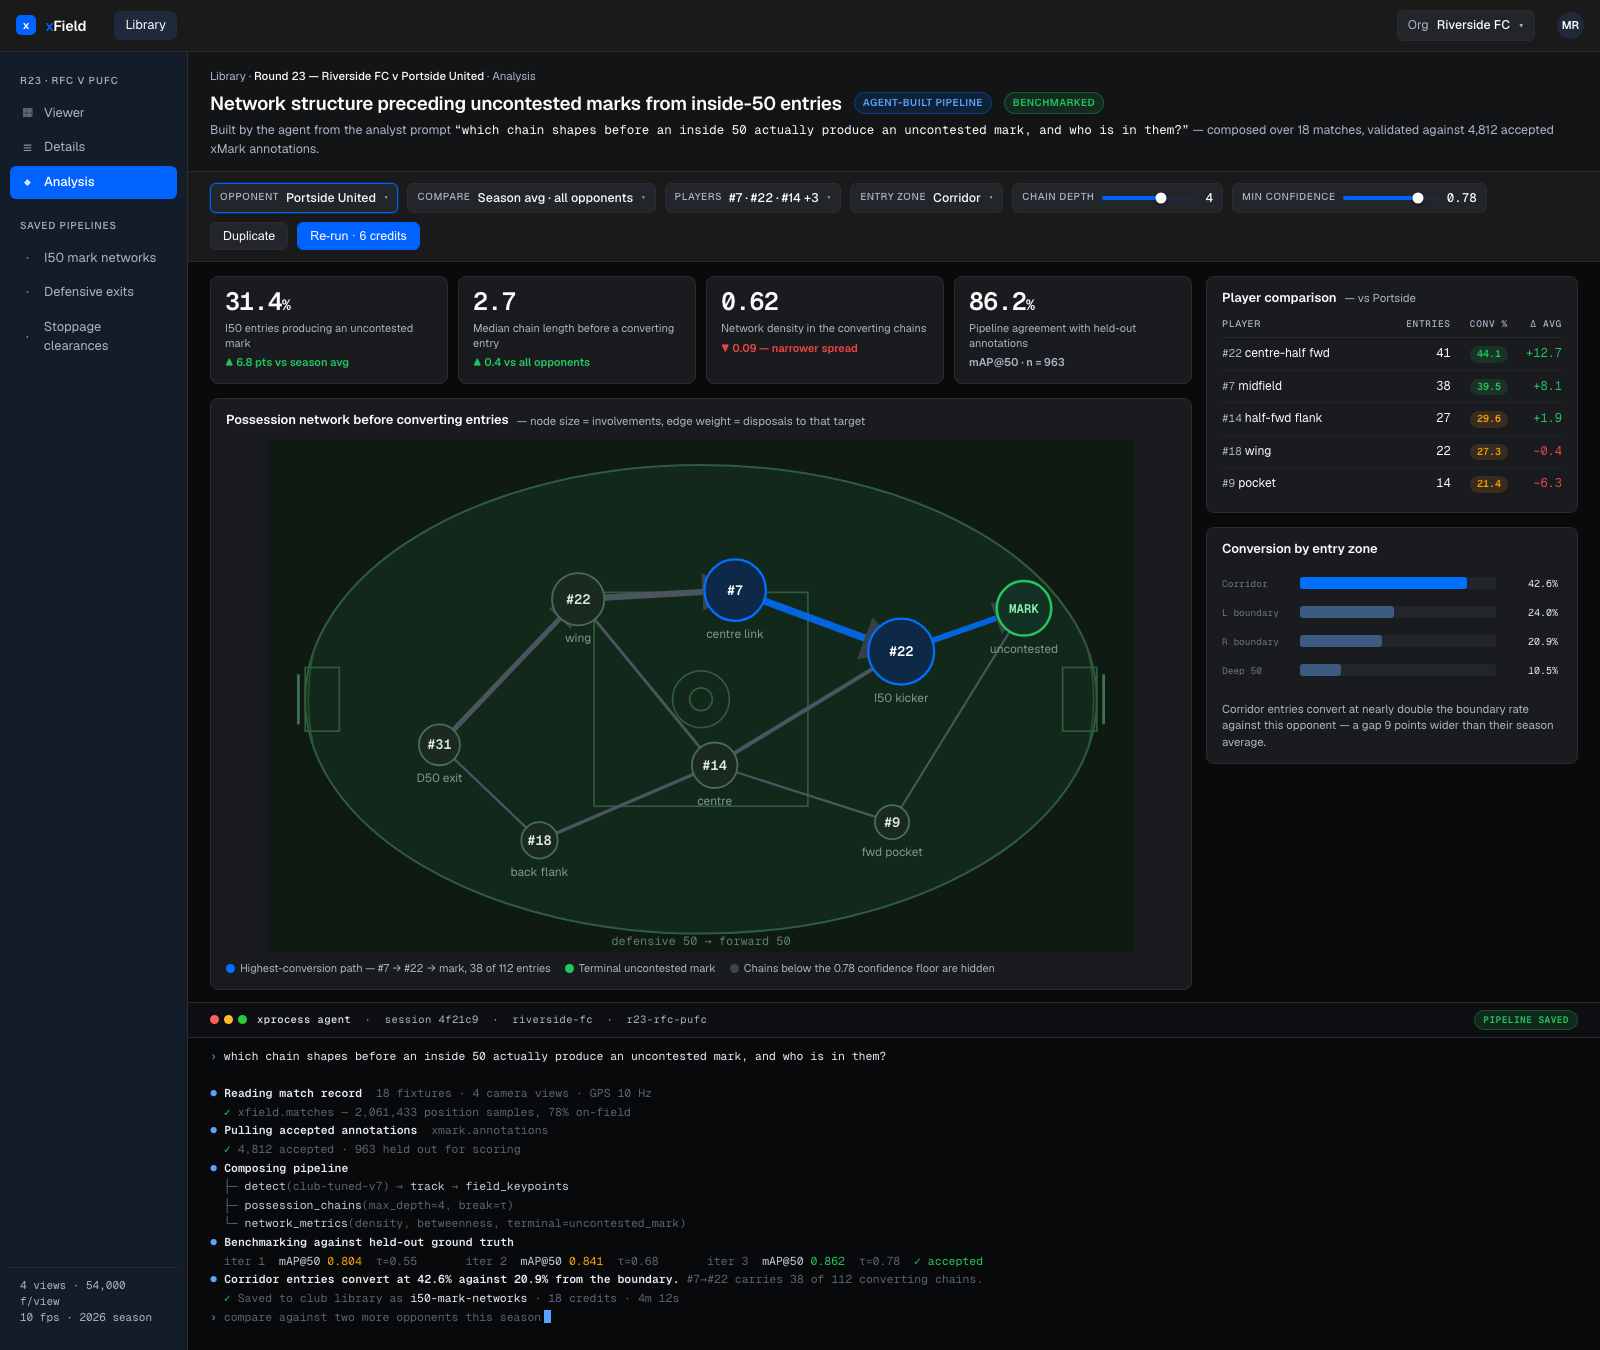Click the L boundary 24.0% bar

click(x=1346, y=612)
